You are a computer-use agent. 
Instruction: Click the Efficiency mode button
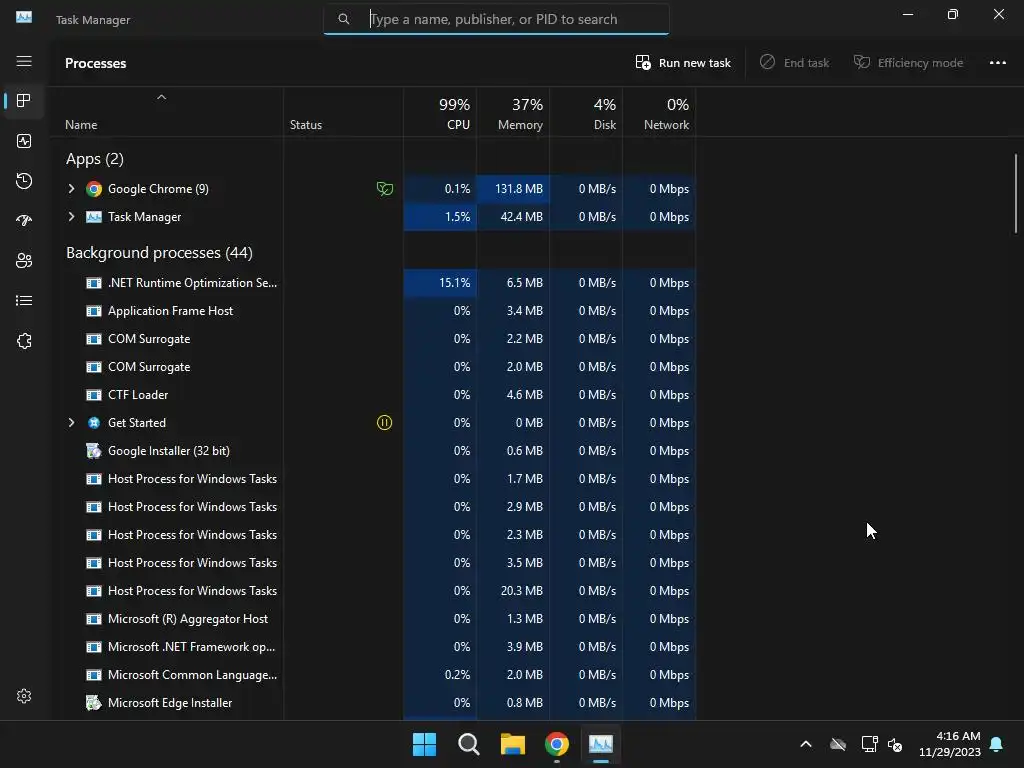click(x=908, y=63)
